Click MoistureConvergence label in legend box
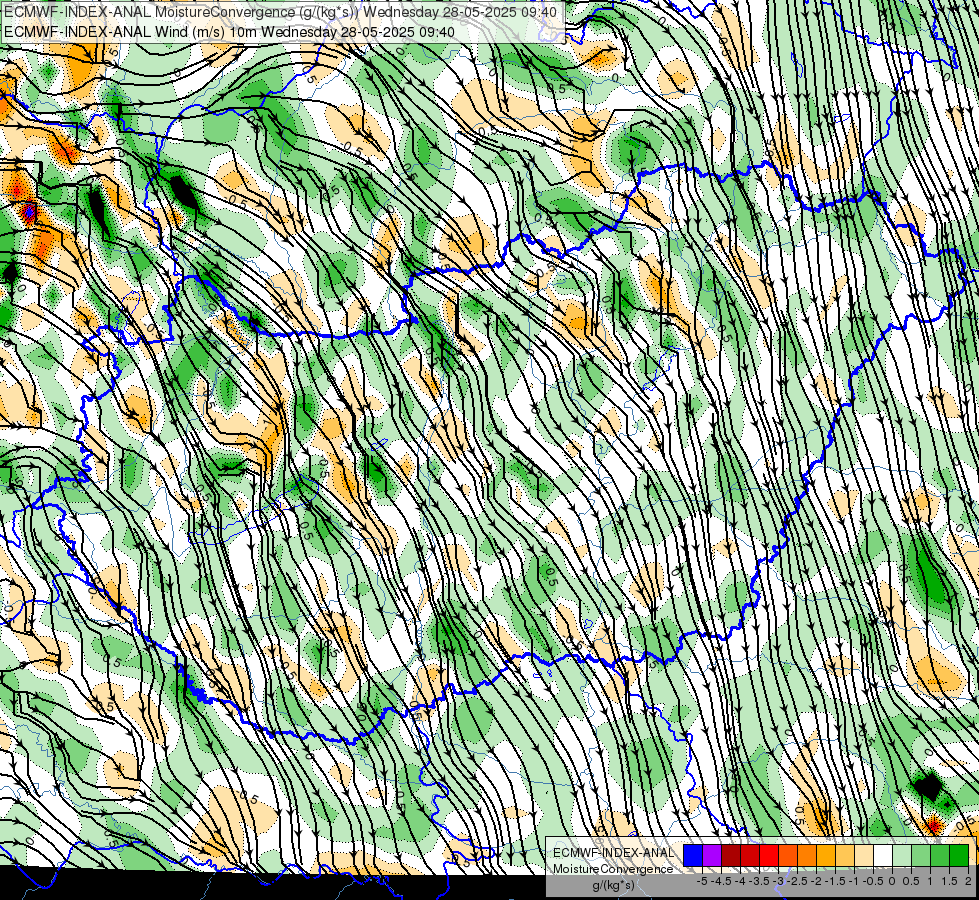This screenshot has height=900, width=979. pos(613,869)
